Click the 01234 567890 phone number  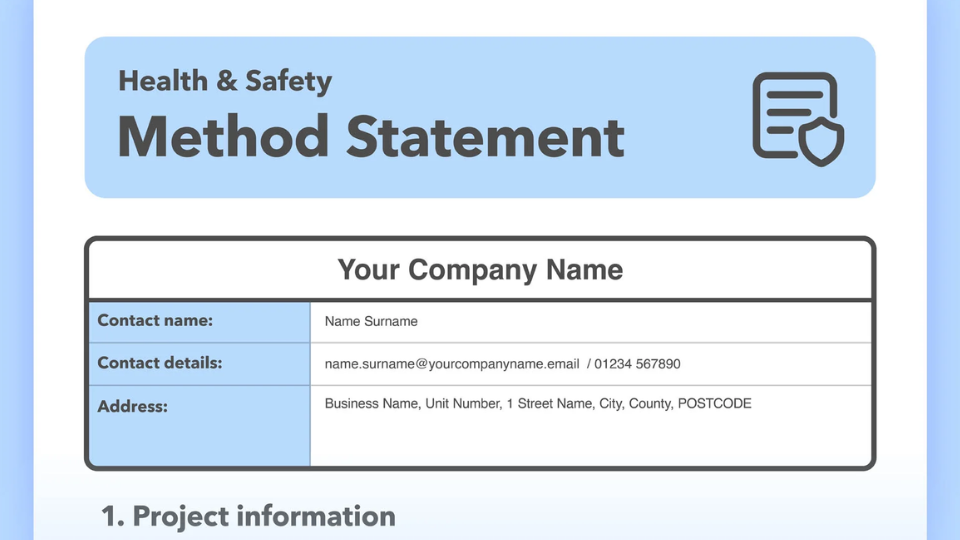pyautogui.click(x=637, y=364)
